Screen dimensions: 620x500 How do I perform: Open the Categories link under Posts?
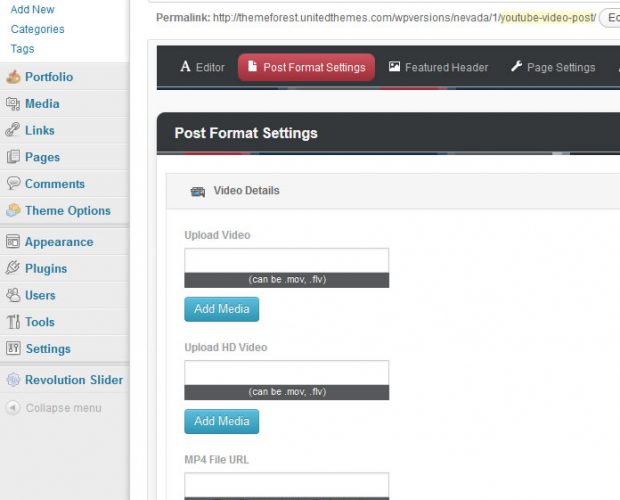(37, 29)
